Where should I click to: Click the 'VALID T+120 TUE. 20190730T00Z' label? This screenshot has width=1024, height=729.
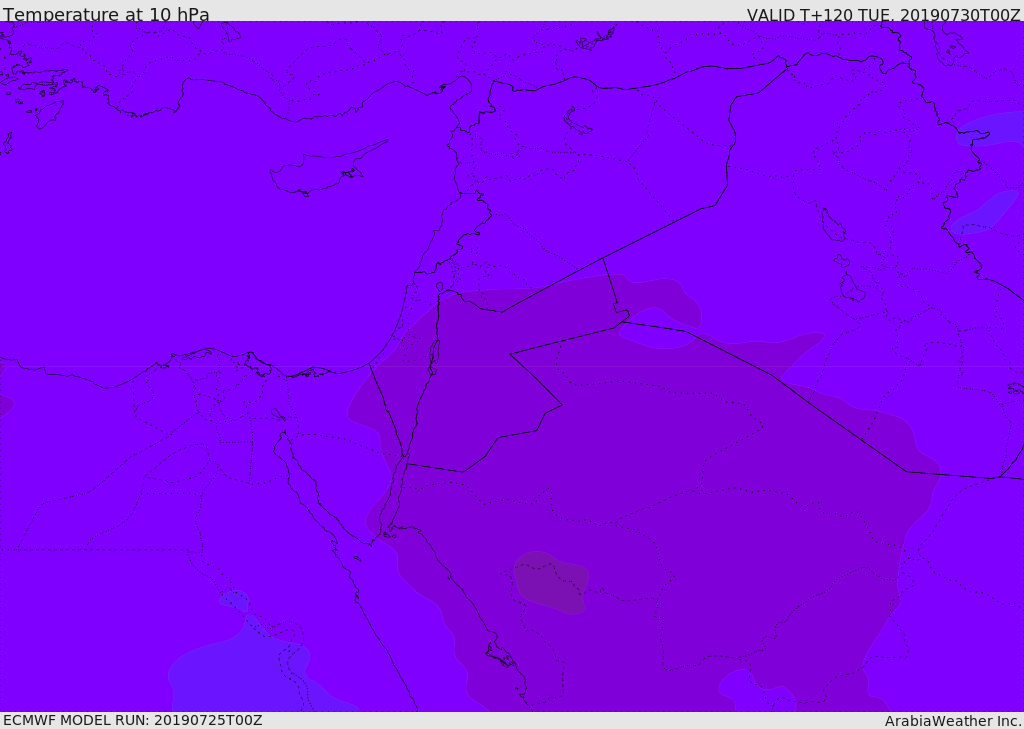[x=884, y=14]
